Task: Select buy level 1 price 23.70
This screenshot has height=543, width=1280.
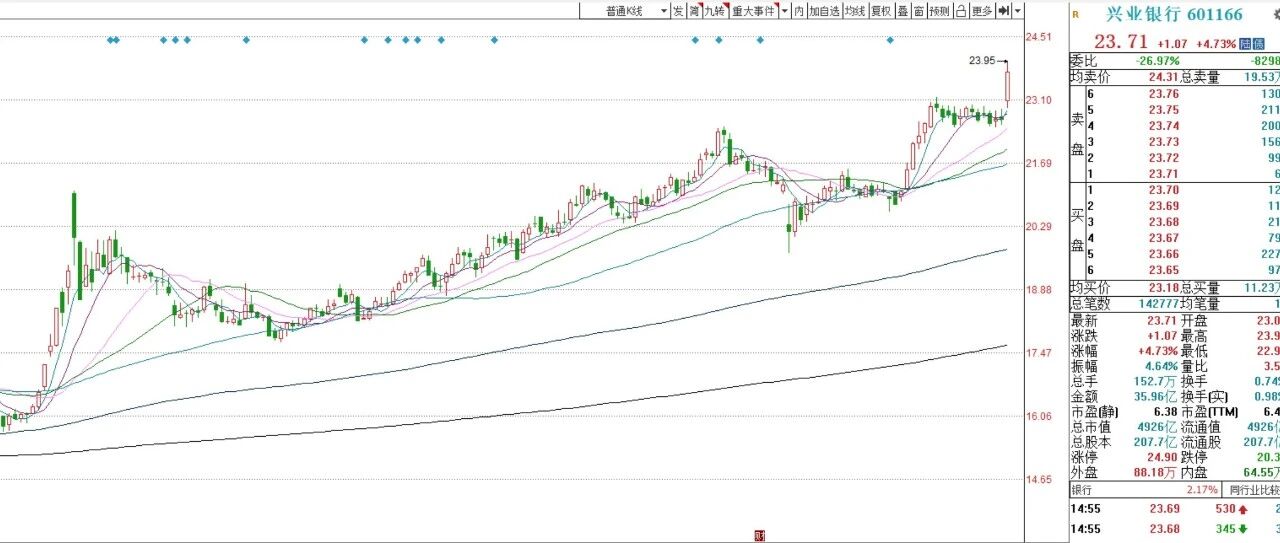Action: click(1164, 190)
